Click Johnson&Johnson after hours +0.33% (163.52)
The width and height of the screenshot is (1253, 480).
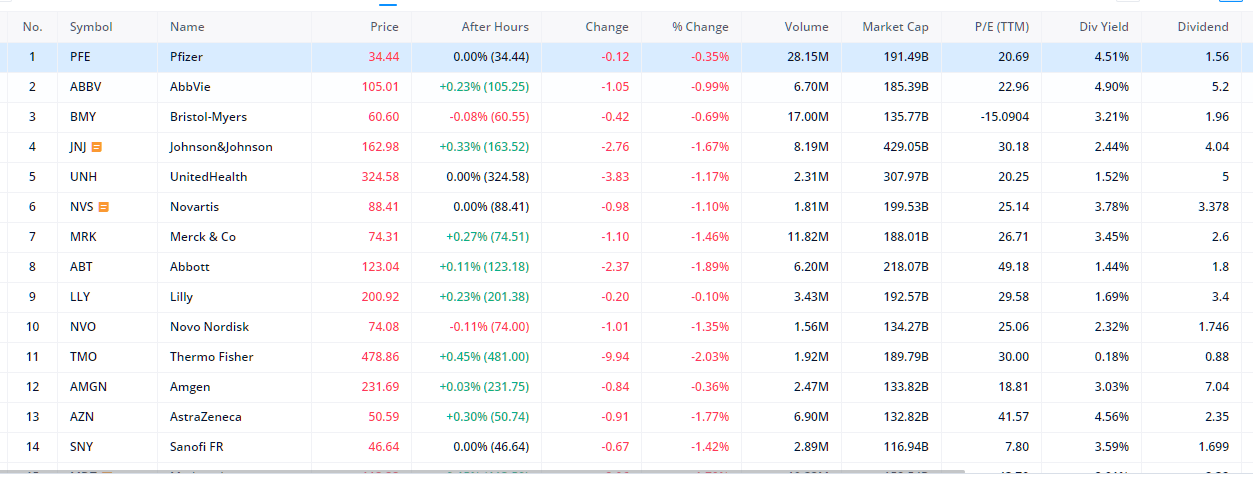click(x=484, y=147)
